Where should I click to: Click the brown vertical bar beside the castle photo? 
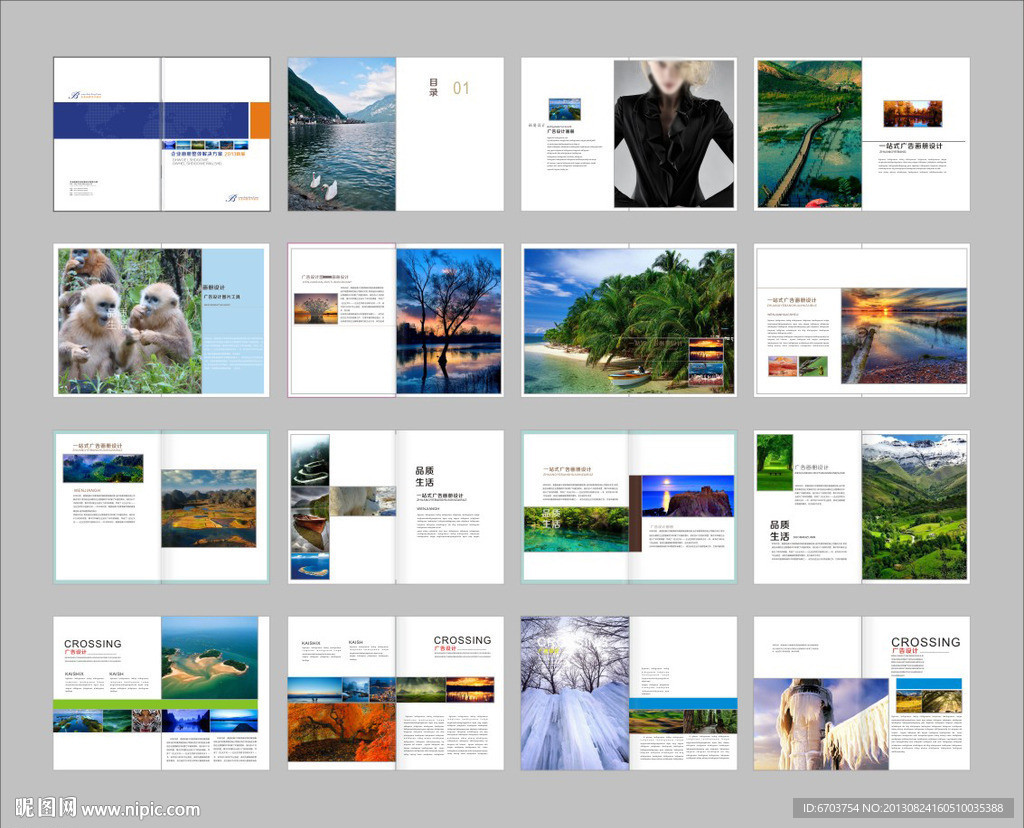(x=635, y=514)
